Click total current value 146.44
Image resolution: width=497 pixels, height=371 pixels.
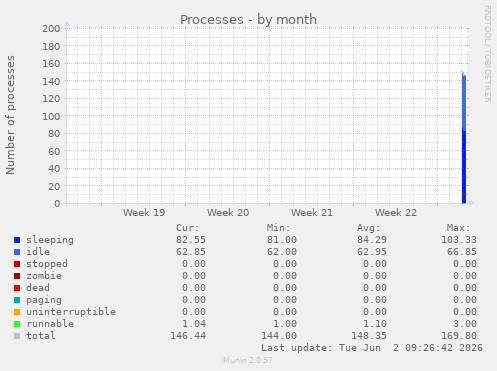pyautogui.click(x=188, y=336)
